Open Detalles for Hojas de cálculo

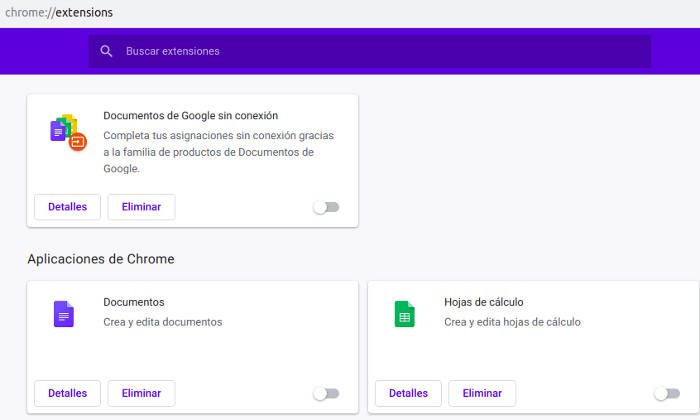coord(408,393)
